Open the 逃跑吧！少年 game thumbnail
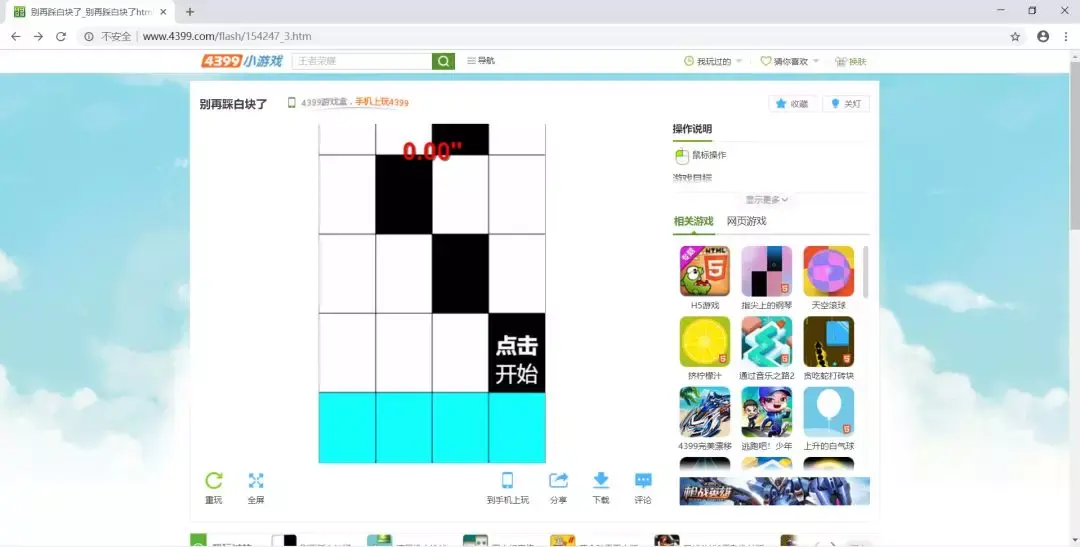 [767, 412]
